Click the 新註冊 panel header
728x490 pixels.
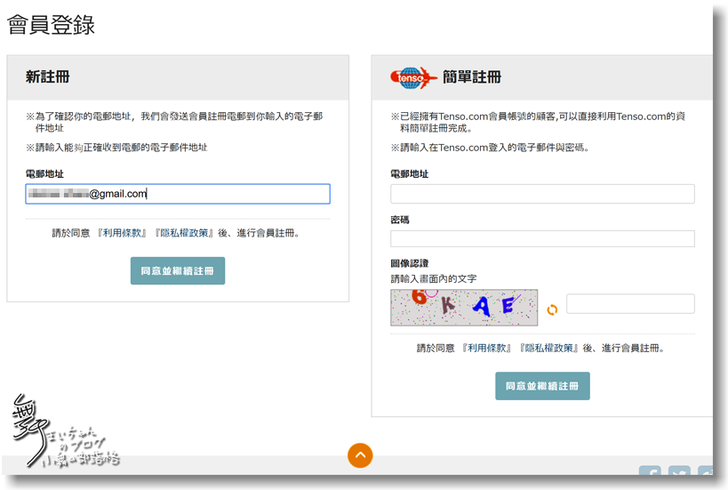tap(48, 77)
